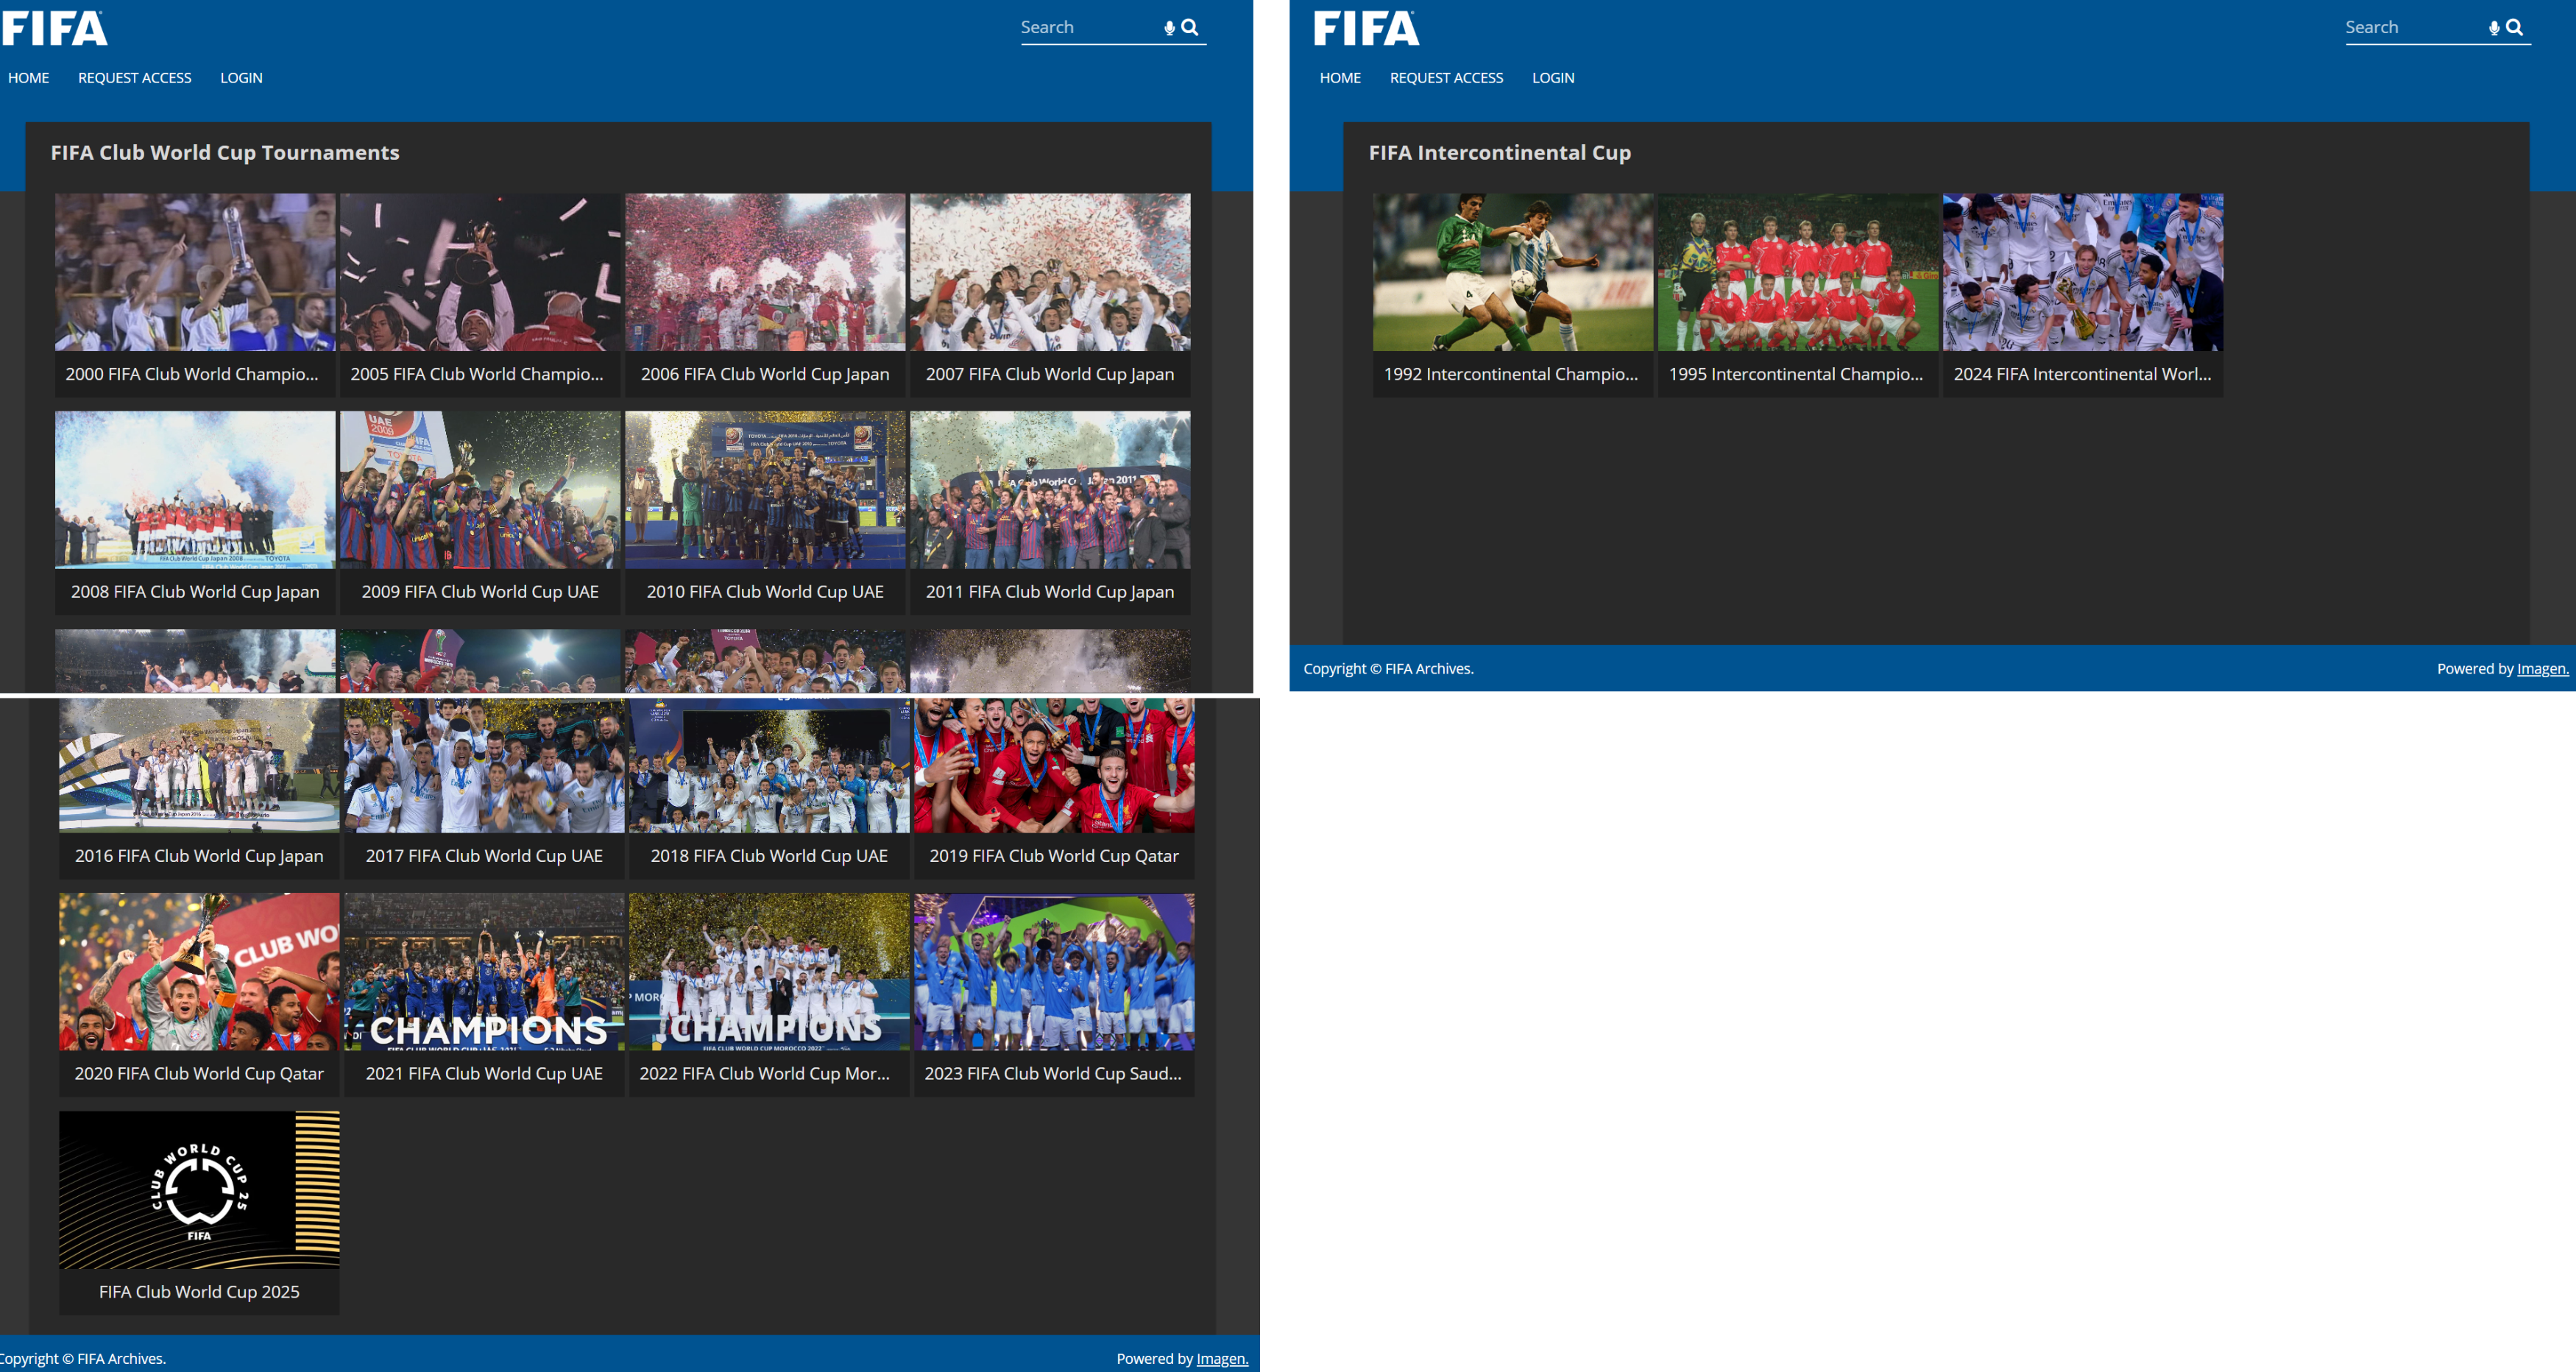
Task: Click the magnifier search icon in the Intercontinental Cup page
Action: (2515, 27)
